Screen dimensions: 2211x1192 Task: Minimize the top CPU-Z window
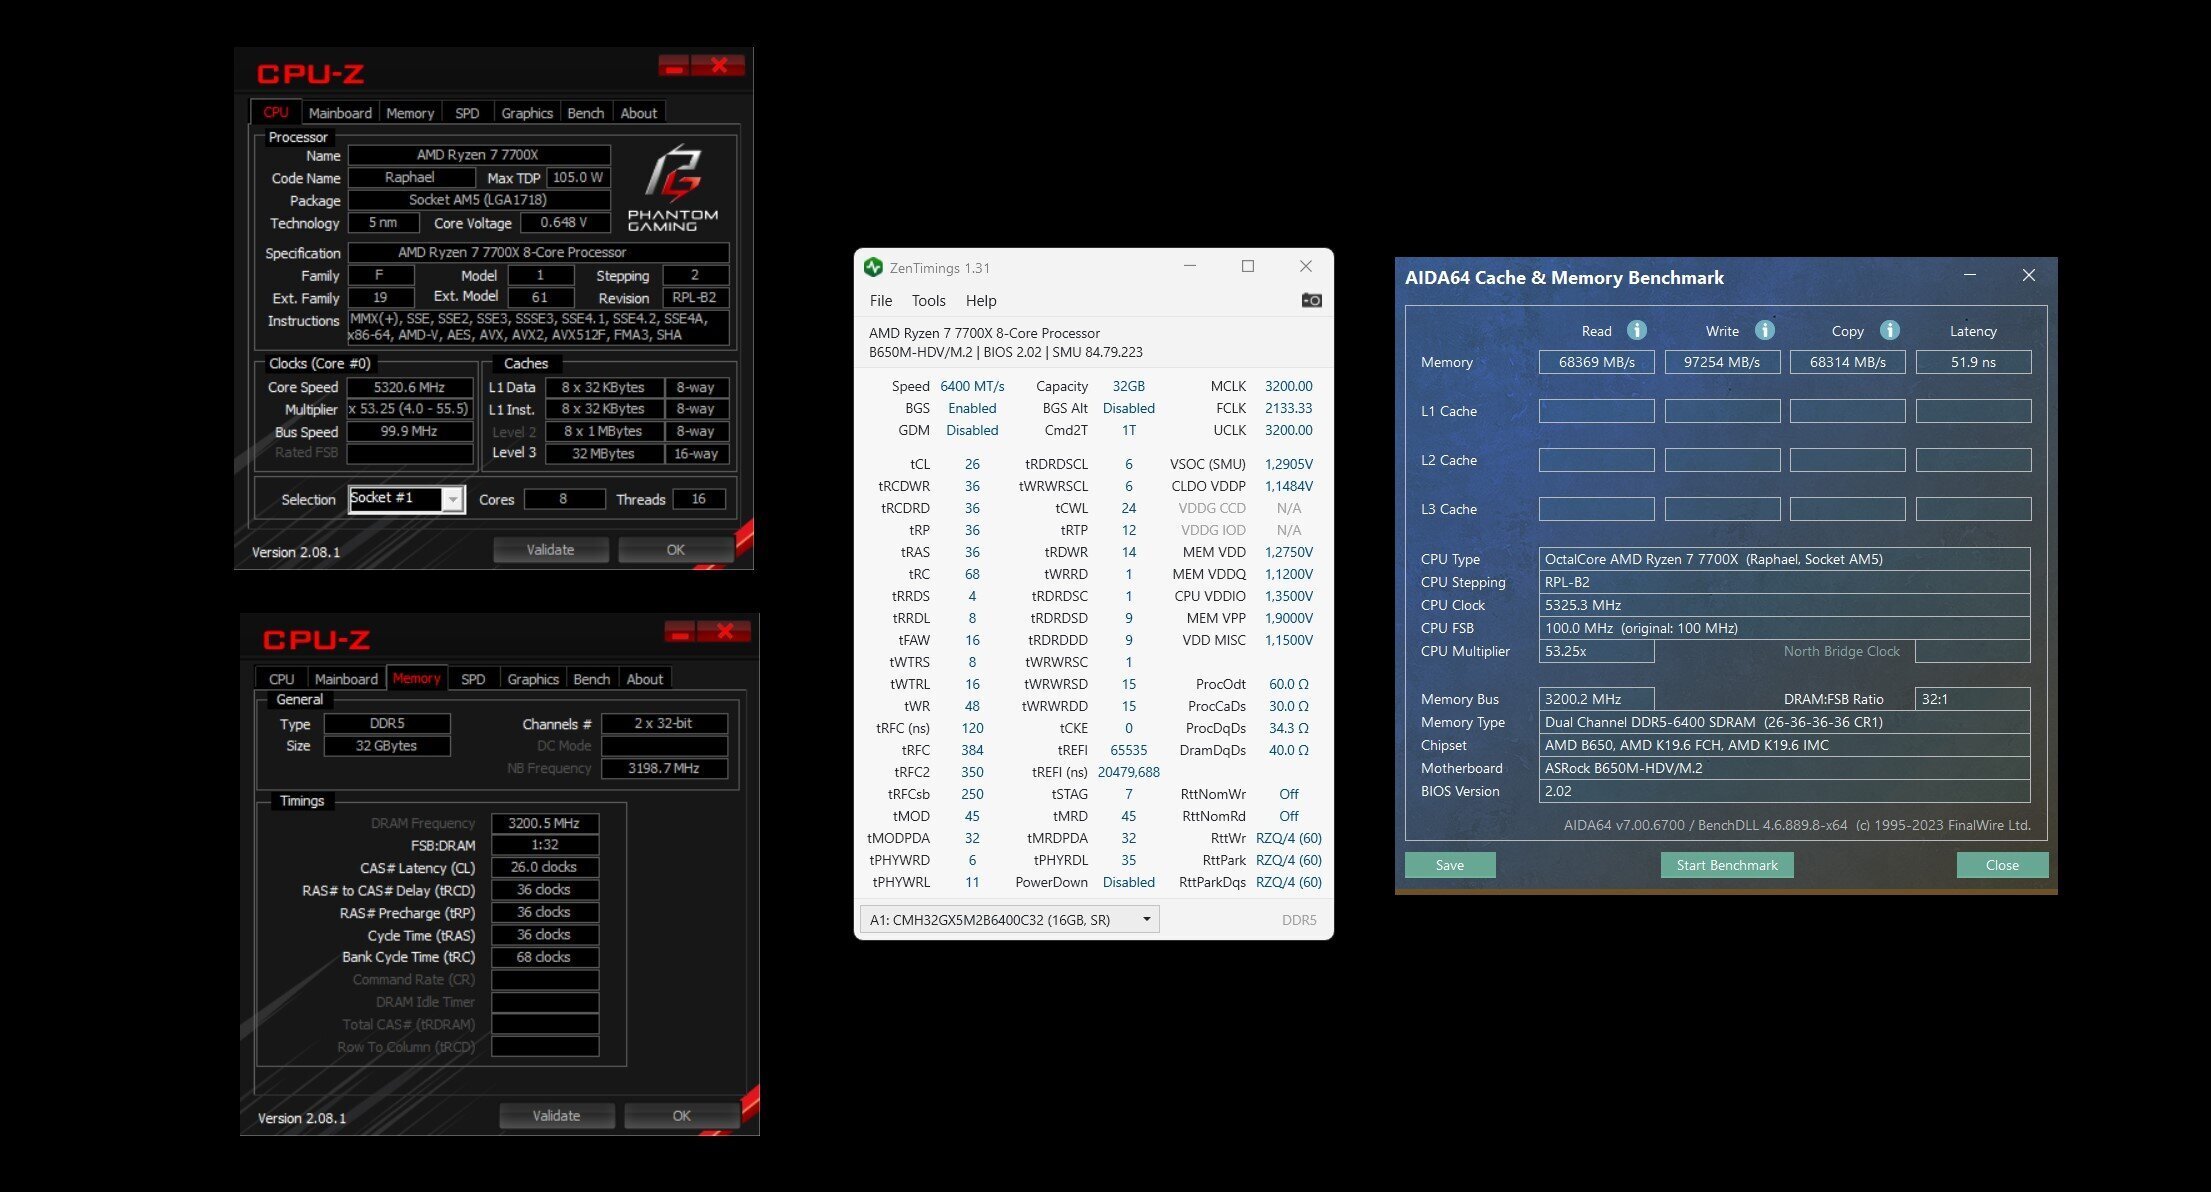coord(674,66)
